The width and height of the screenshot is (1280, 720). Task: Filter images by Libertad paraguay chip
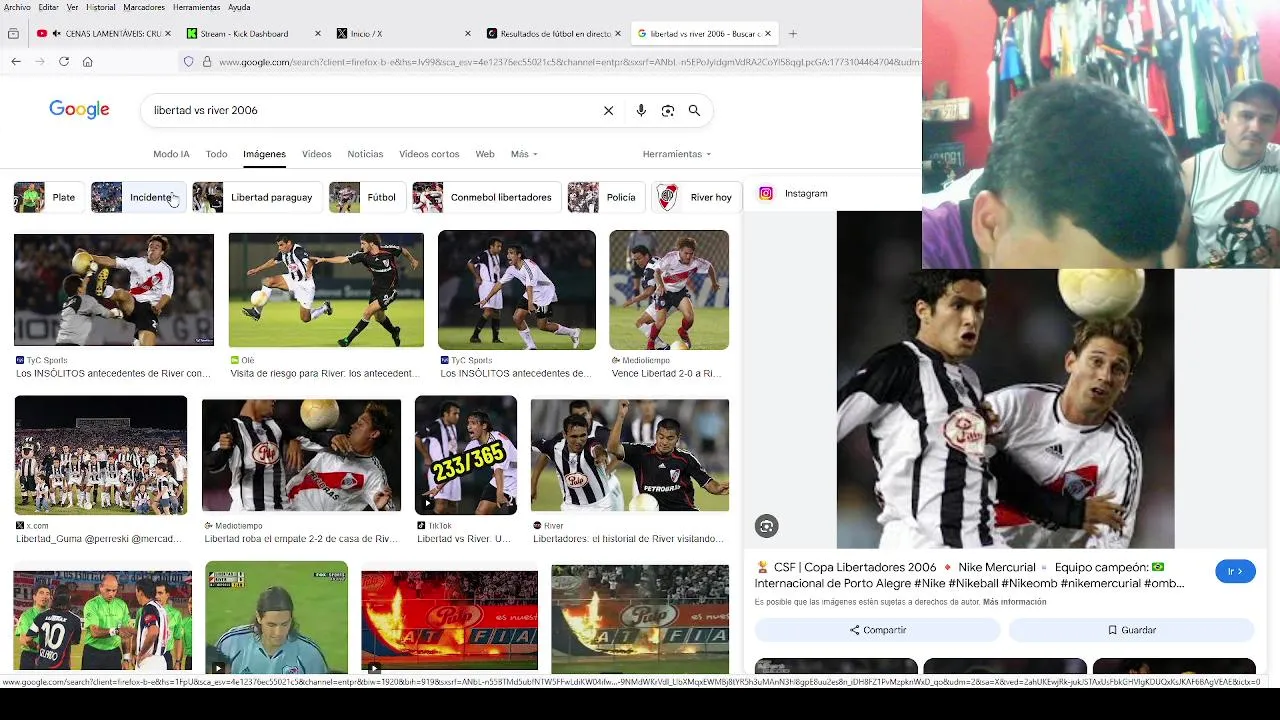point(257,198)
